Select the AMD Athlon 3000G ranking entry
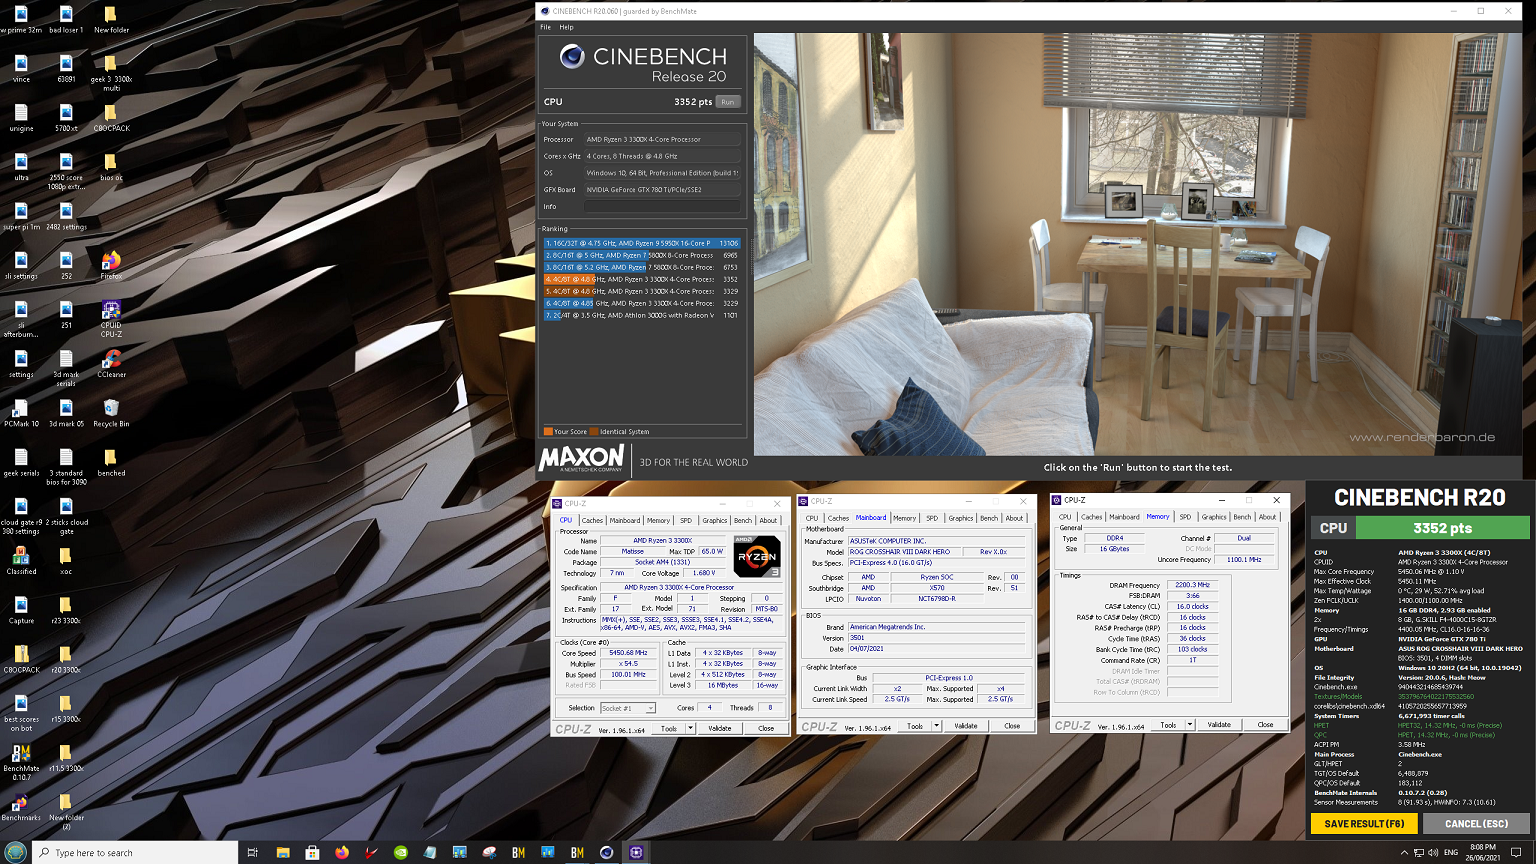The height and width of the screenshot is (864, 1536). tap(642, 315)
